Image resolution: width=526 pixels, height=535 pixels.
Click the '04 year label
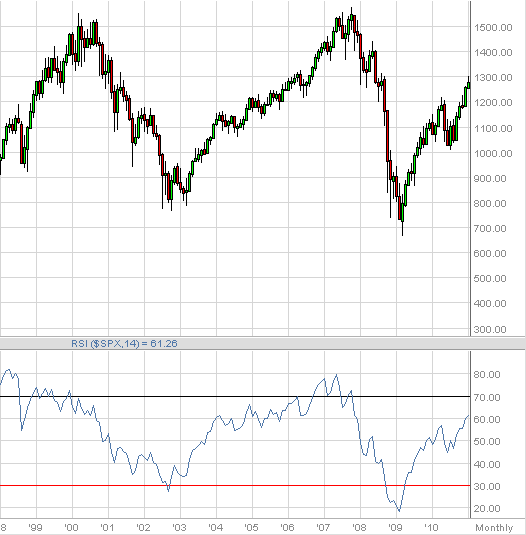[215, 527]
